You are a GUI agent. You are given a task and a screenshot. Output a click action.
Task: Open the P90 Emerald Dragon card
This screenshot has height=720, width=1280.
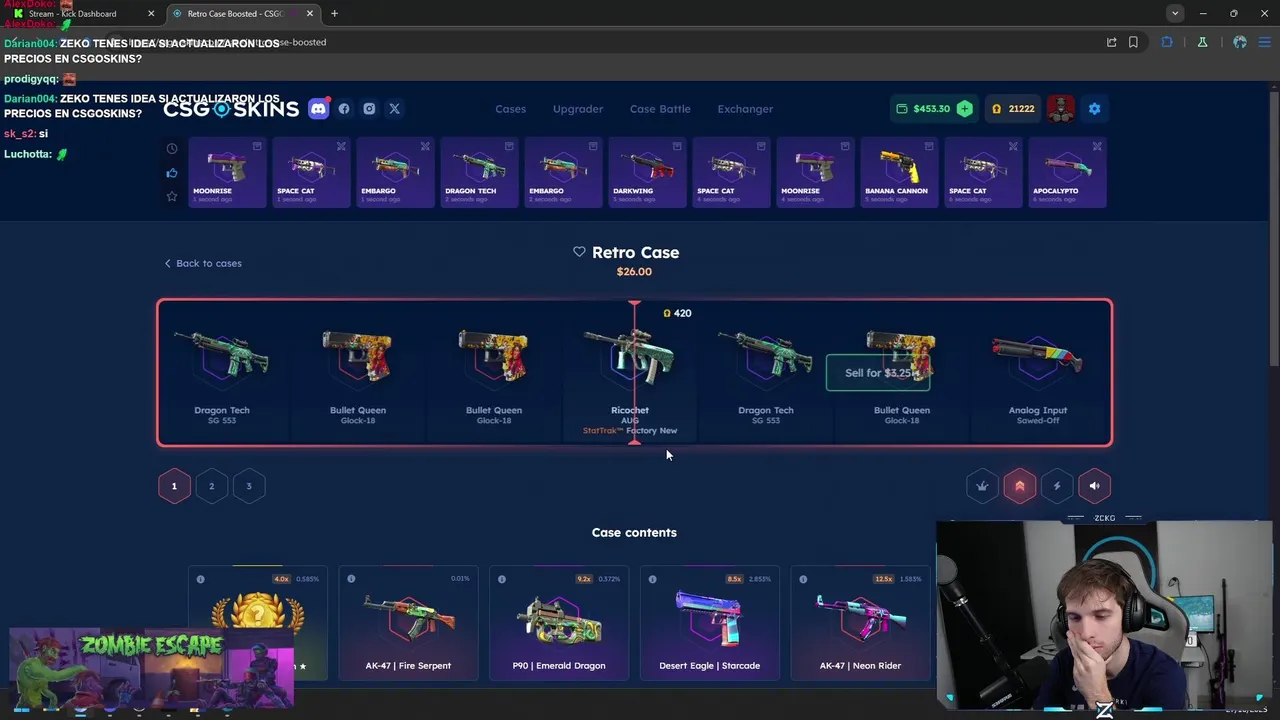coord(559,624)
